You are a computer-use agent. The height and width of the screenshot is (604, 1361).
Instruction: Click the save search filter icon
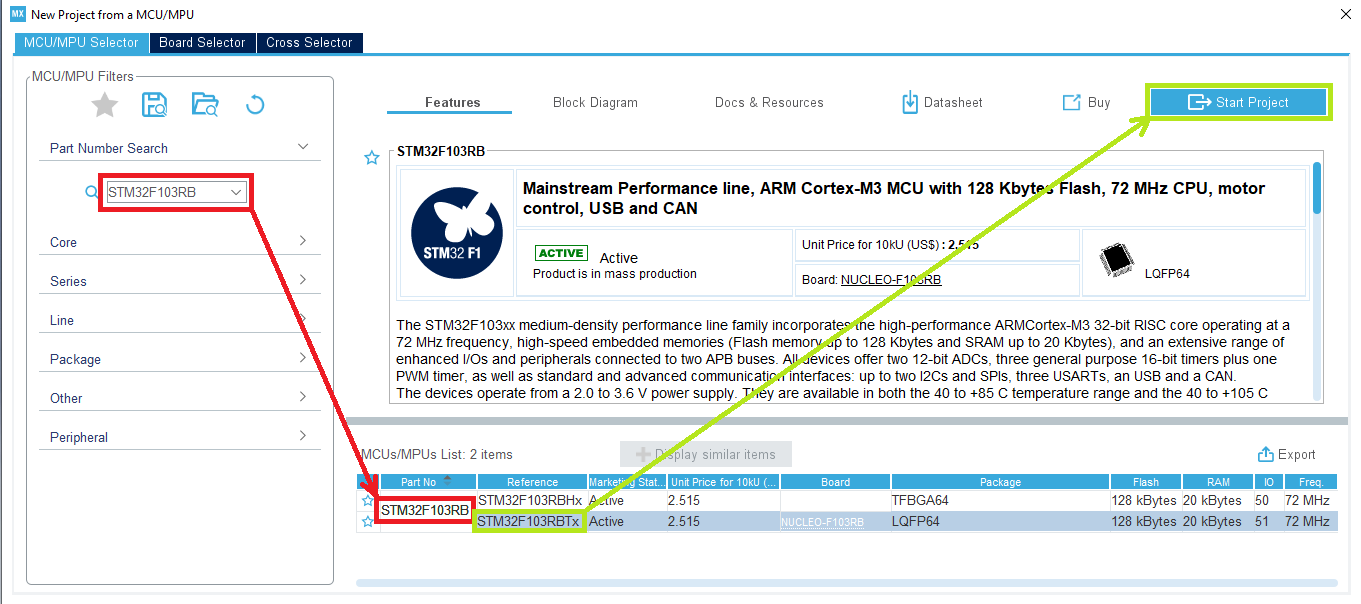[154, 104]
